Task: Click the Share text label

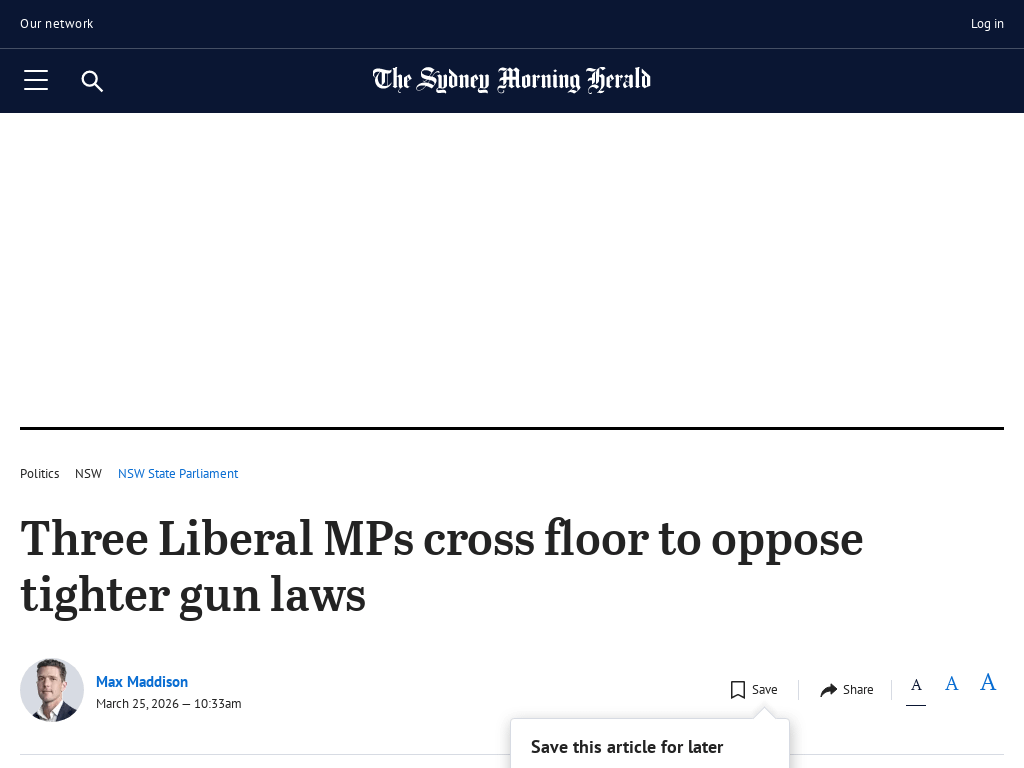Action: tap(858, 690)
